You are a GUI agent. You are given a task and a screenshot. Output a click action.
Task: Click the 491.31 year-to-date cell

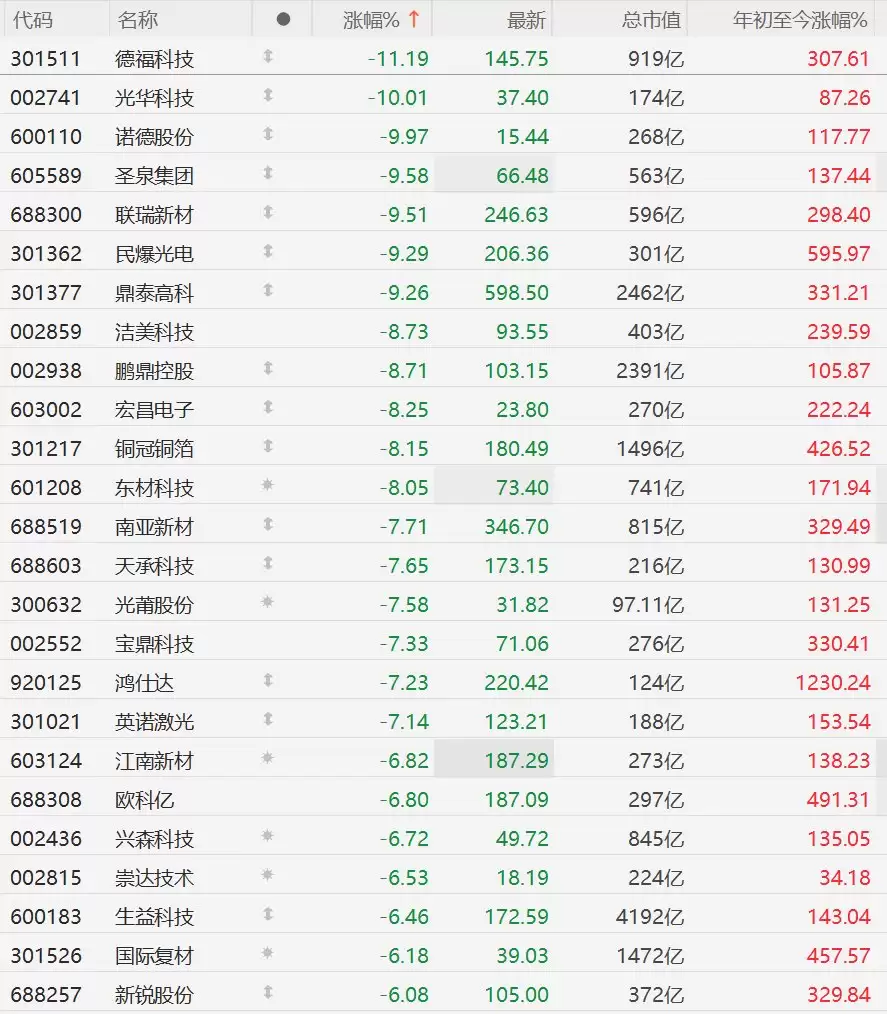839,800
